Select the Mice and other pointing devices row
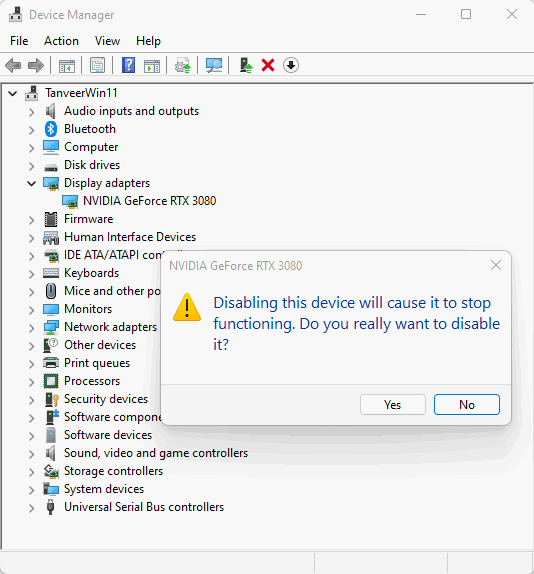Viewport: 534px width, 574px height. (x=112, y=291)
